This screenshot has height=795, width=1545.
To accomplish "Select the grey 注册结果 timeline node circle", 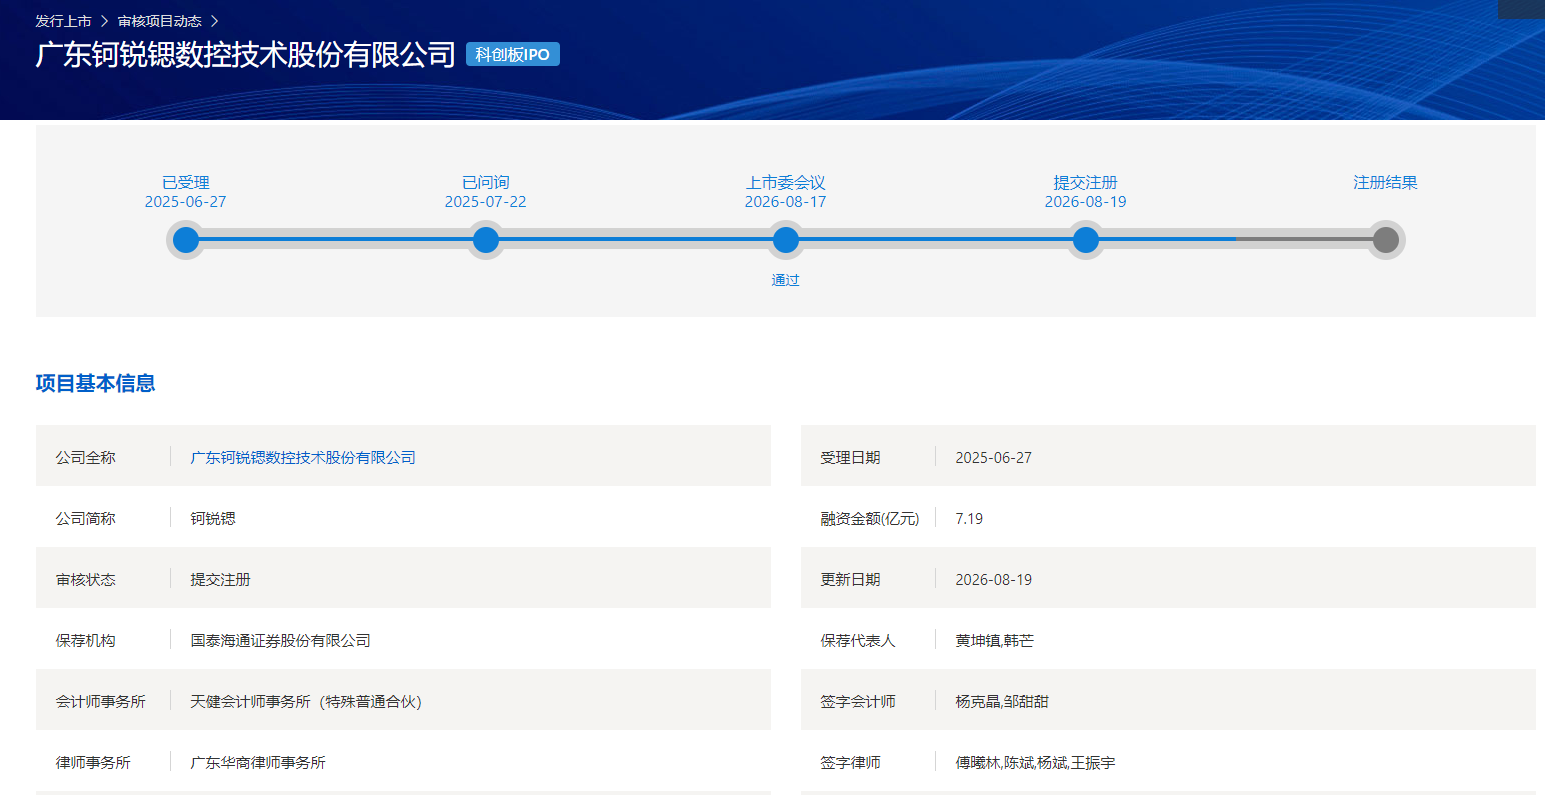I will tap(1386, 240).
